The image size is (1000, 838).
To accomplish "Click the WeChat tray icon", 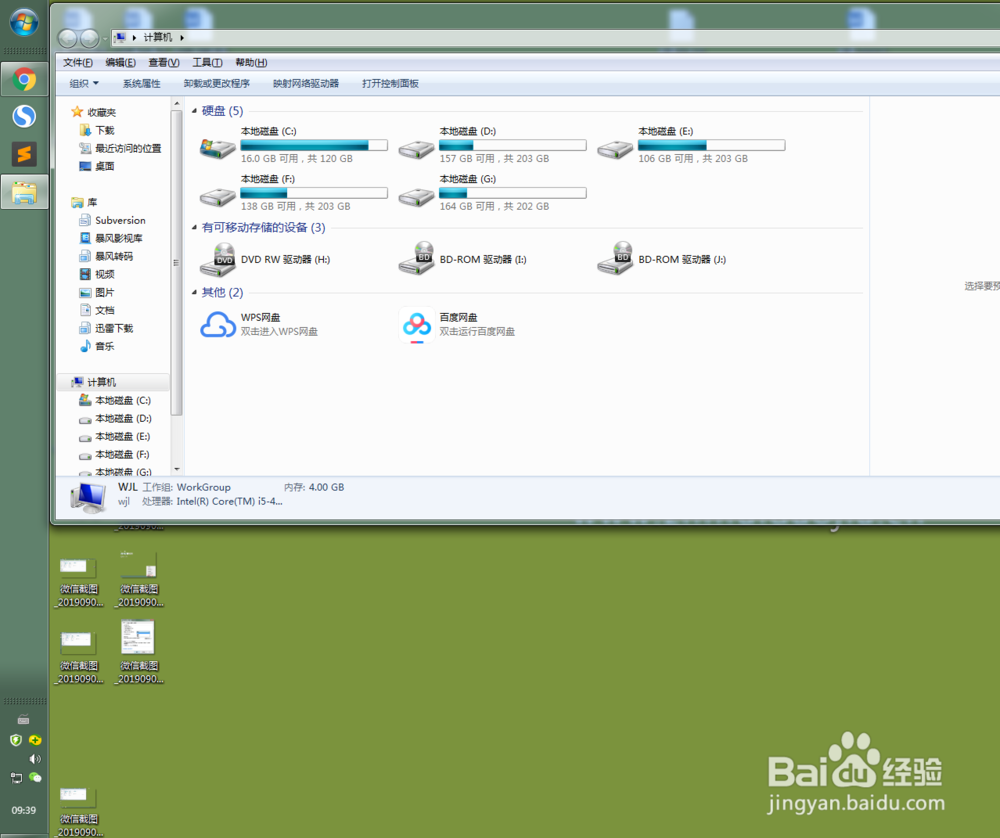I will [x=36, y=777].
